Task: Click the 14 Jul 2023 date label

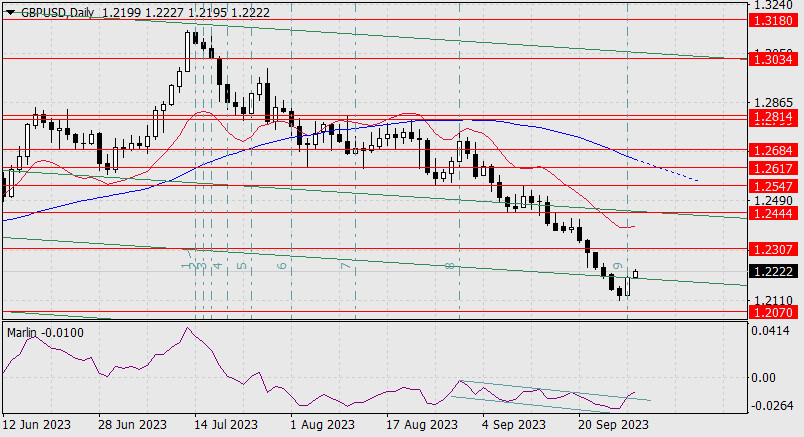Action: (x=227, y=425)
